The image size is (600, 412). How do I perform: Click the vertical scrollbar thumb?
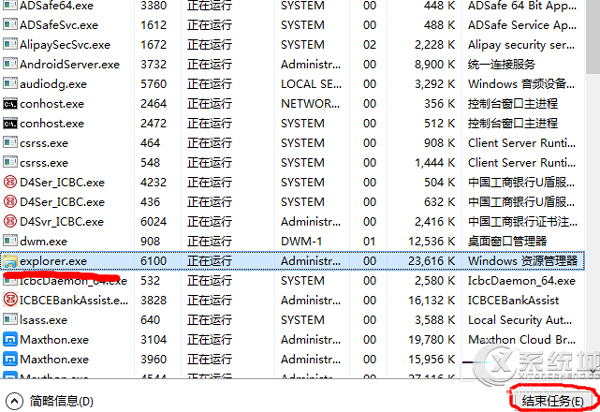tap(593, 37)
